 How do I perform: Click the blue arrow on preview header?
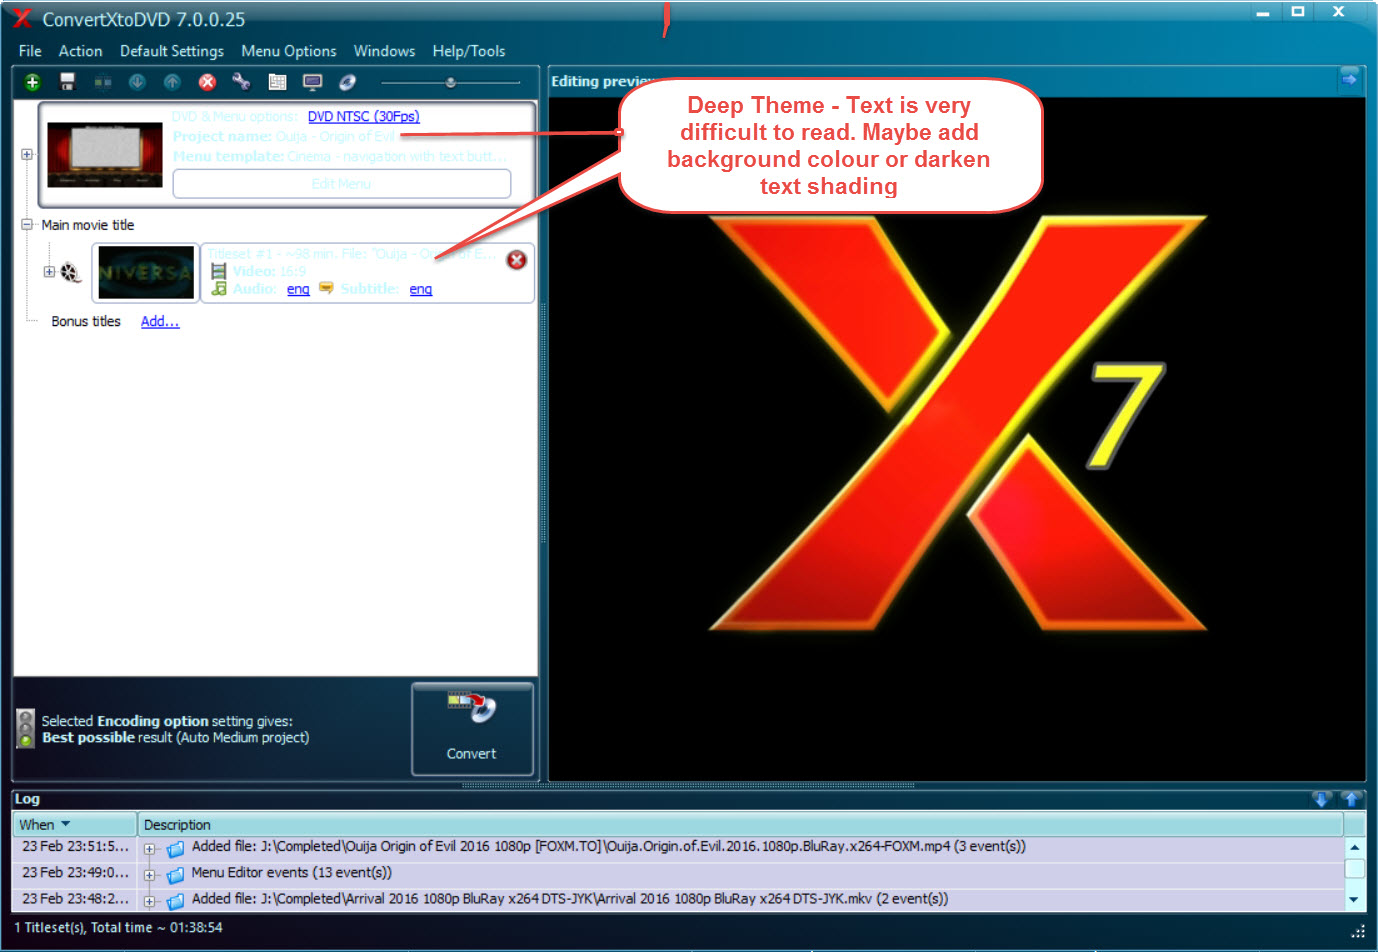[x=1350, y=79]
